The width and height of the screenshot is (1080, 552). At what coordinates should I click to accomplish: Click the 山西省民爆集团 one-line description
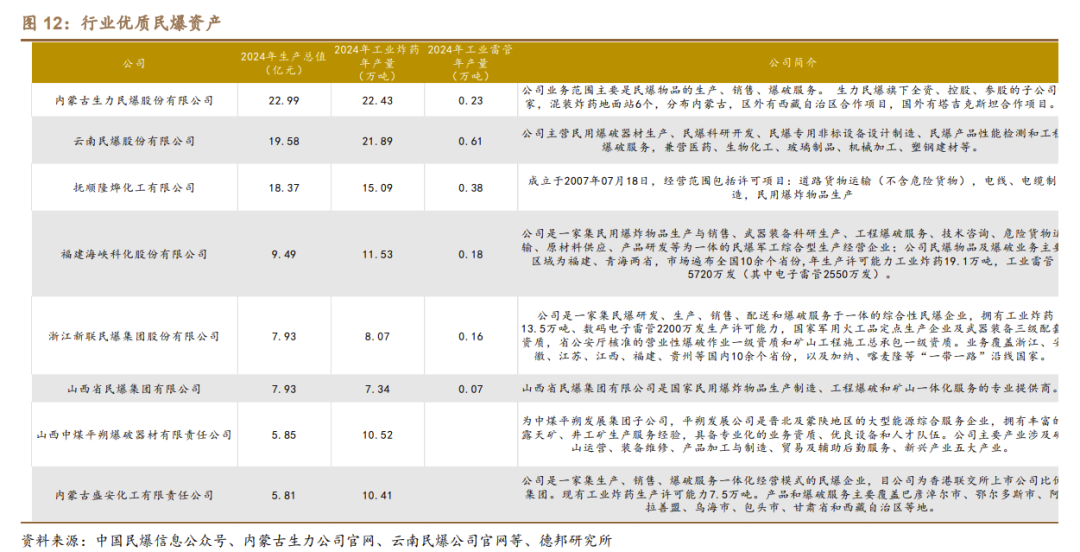pyautogui.click(x=789, y=389)
